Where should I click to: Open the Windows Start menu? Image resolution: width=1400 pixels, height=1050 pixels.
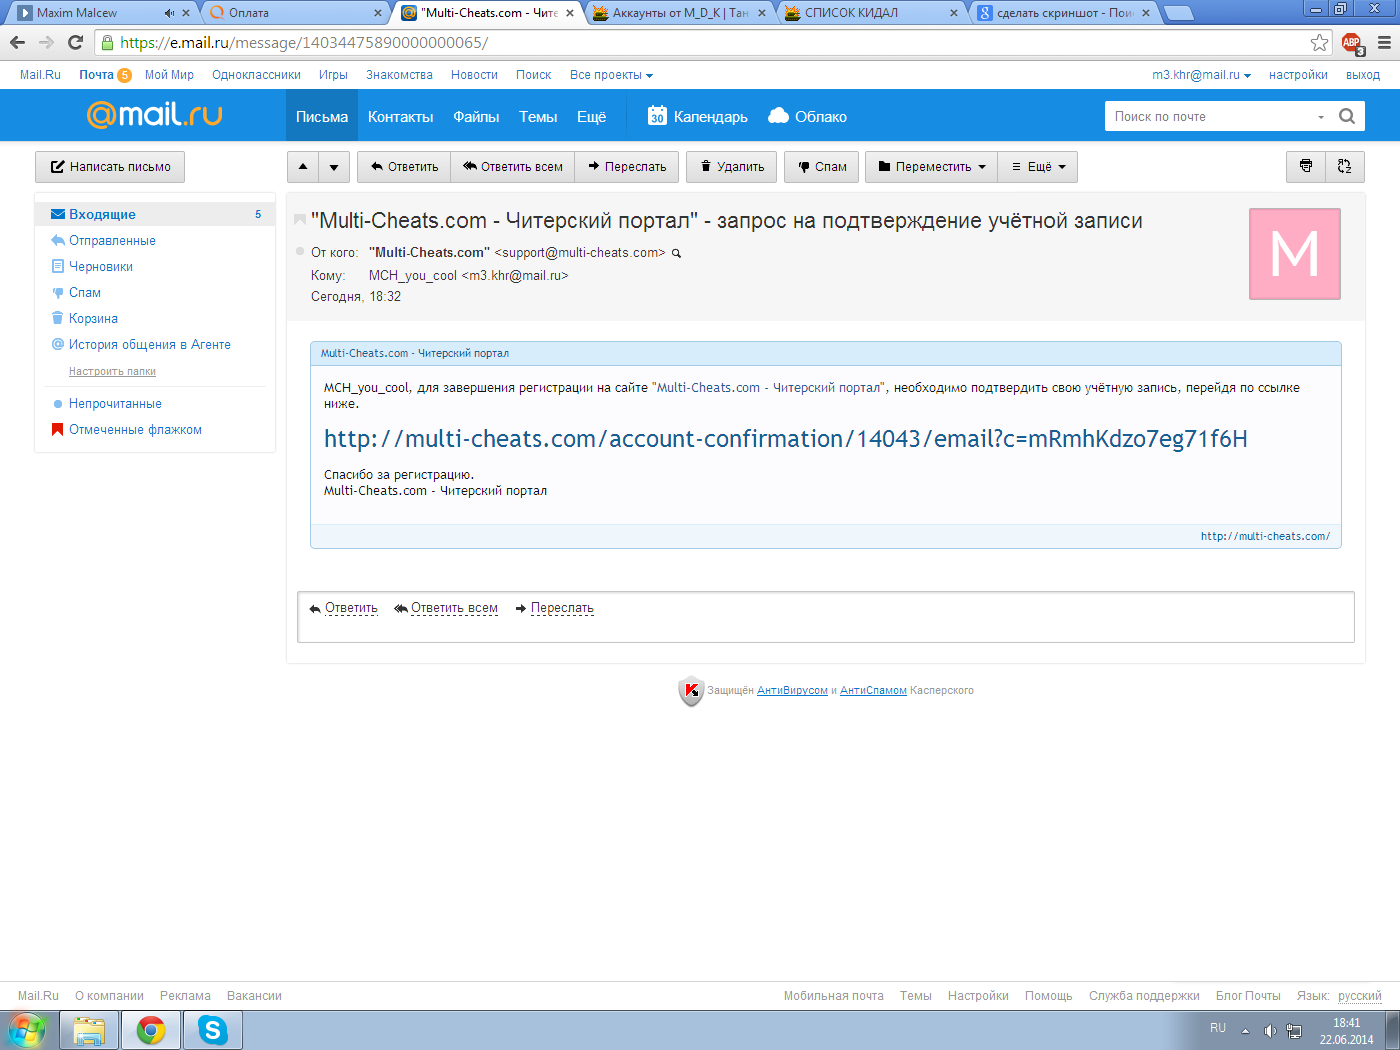point(28,1030)
